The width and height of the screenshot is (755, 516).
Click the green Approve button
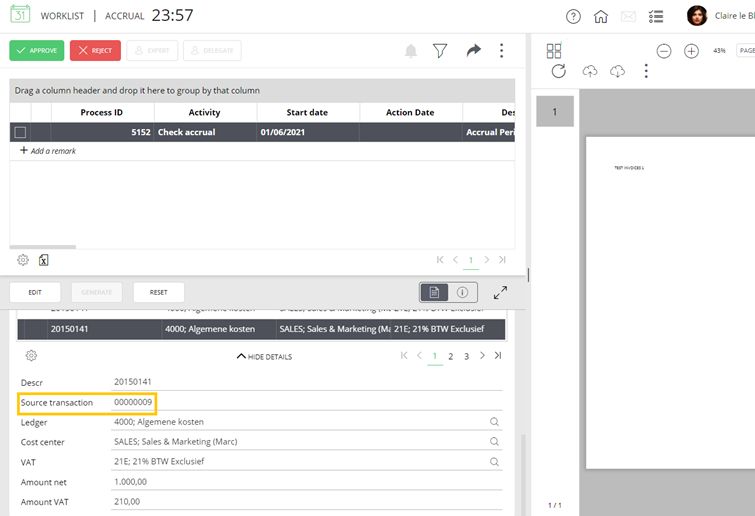pos(37,50)
